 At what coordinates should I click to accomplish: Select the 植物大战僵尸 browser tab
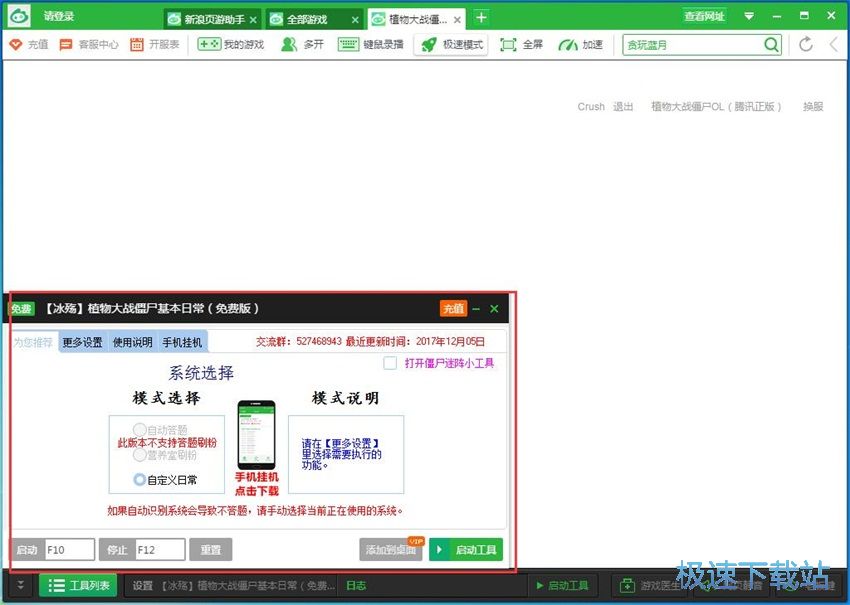point(418,20)
